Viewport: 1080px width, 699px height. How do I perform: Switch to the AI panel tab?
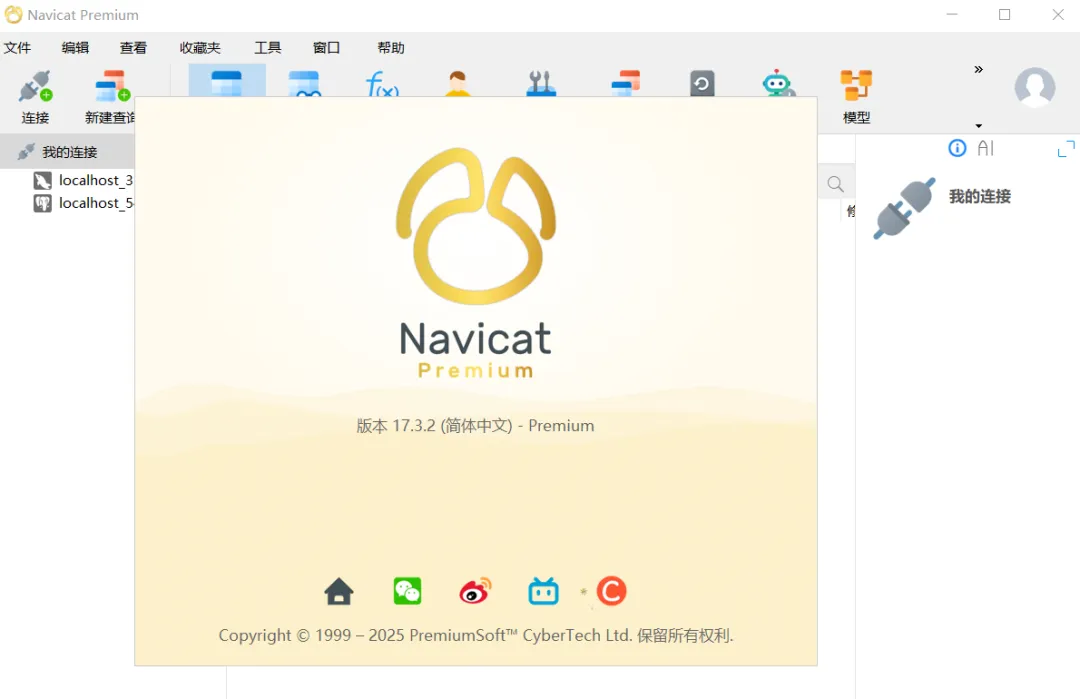pos(986,148)
